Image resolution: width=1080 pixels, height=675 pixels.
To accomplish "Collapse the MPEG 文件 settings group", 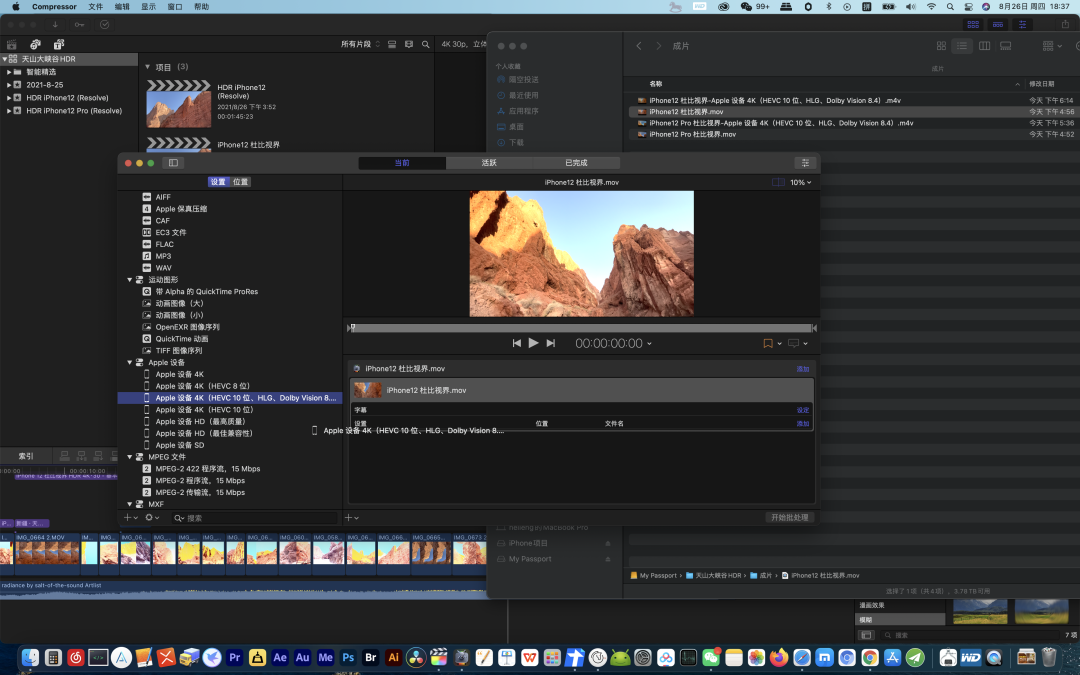I will coord(129,457).
